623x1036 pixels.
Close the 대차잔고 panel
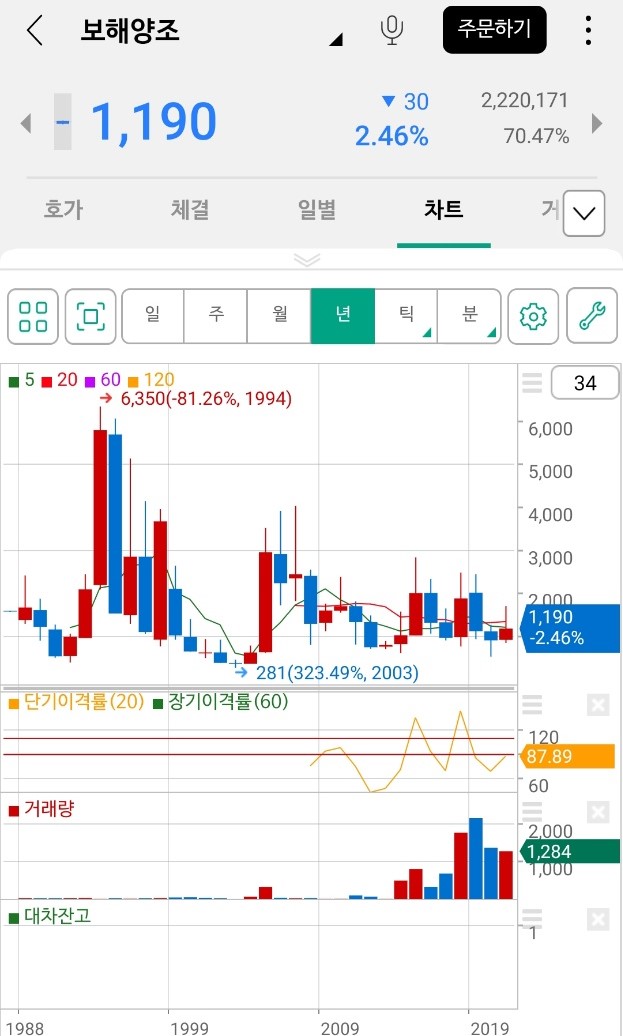598,919
